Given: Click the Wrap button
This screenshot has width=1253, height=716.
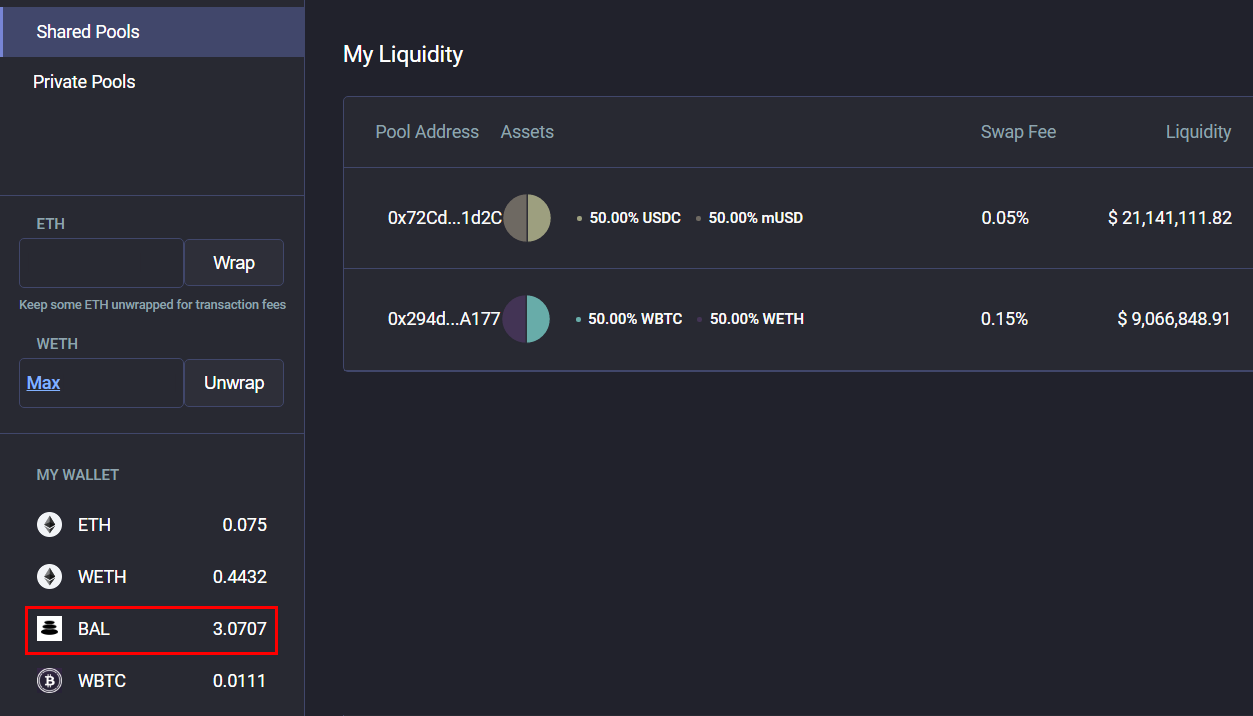Looking at the screenshot, I should coord(234,263).
